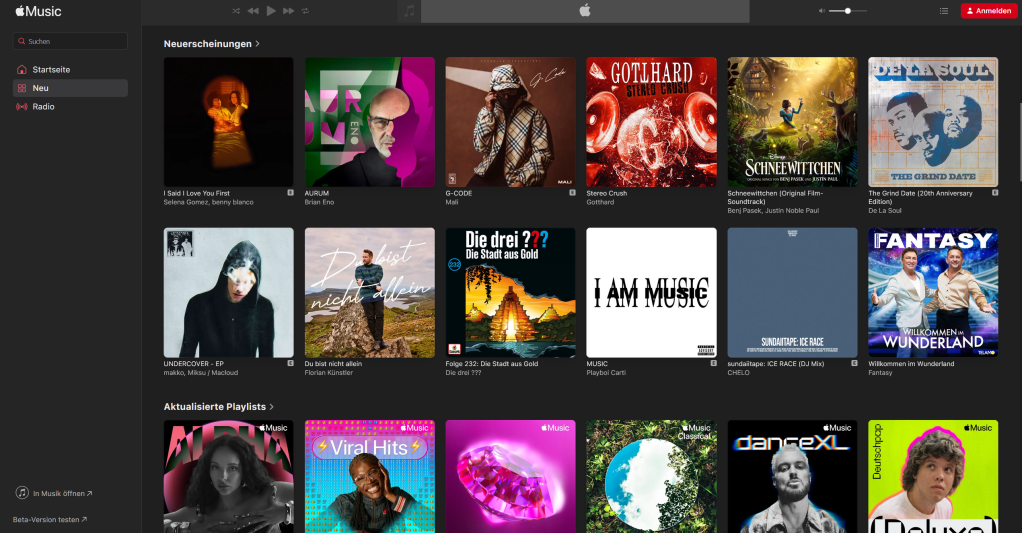Viewport: 1022px width, 533px height.
Task: Open I Said I Love You First album cover
Action: (228, 122)
